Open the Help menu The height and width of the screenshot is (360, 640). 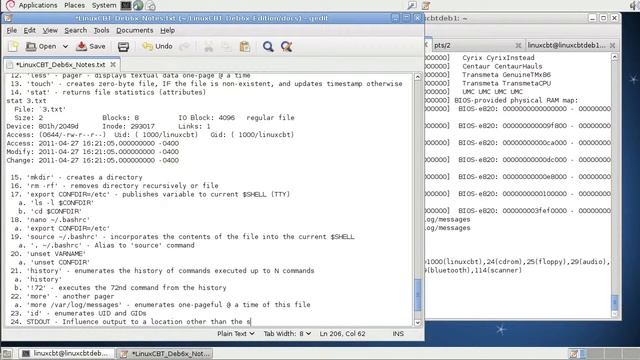pos(167,30)
